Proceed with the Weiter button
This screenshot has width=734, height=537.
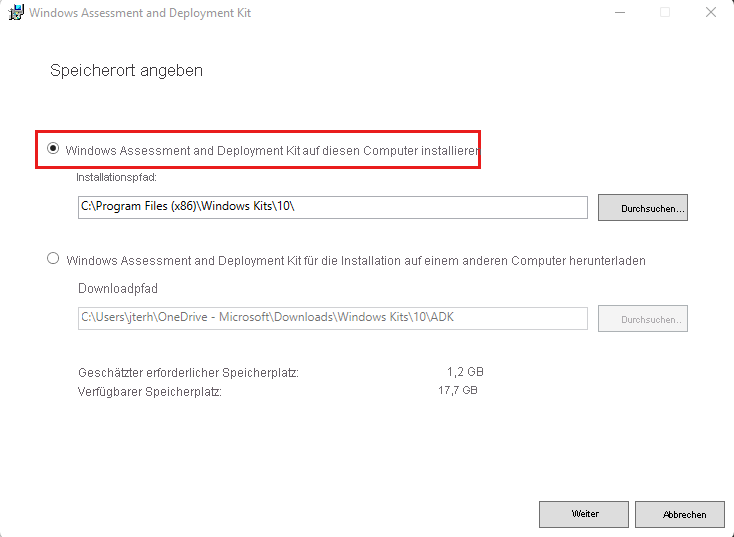tap(584, 514)
